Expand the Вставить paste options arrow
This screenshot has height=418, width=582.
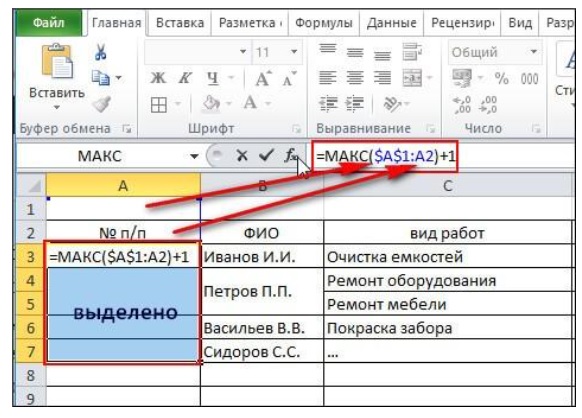click(56, 108)
